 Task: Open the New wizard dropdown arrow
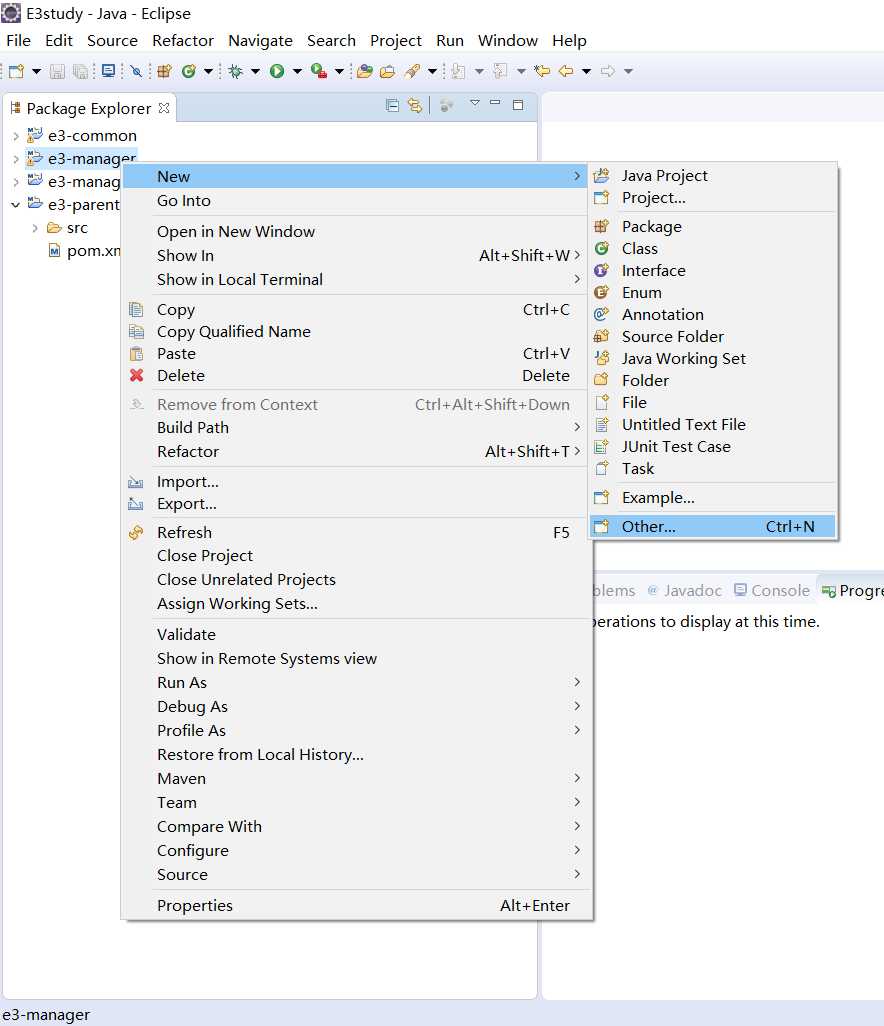coord(36,71)
